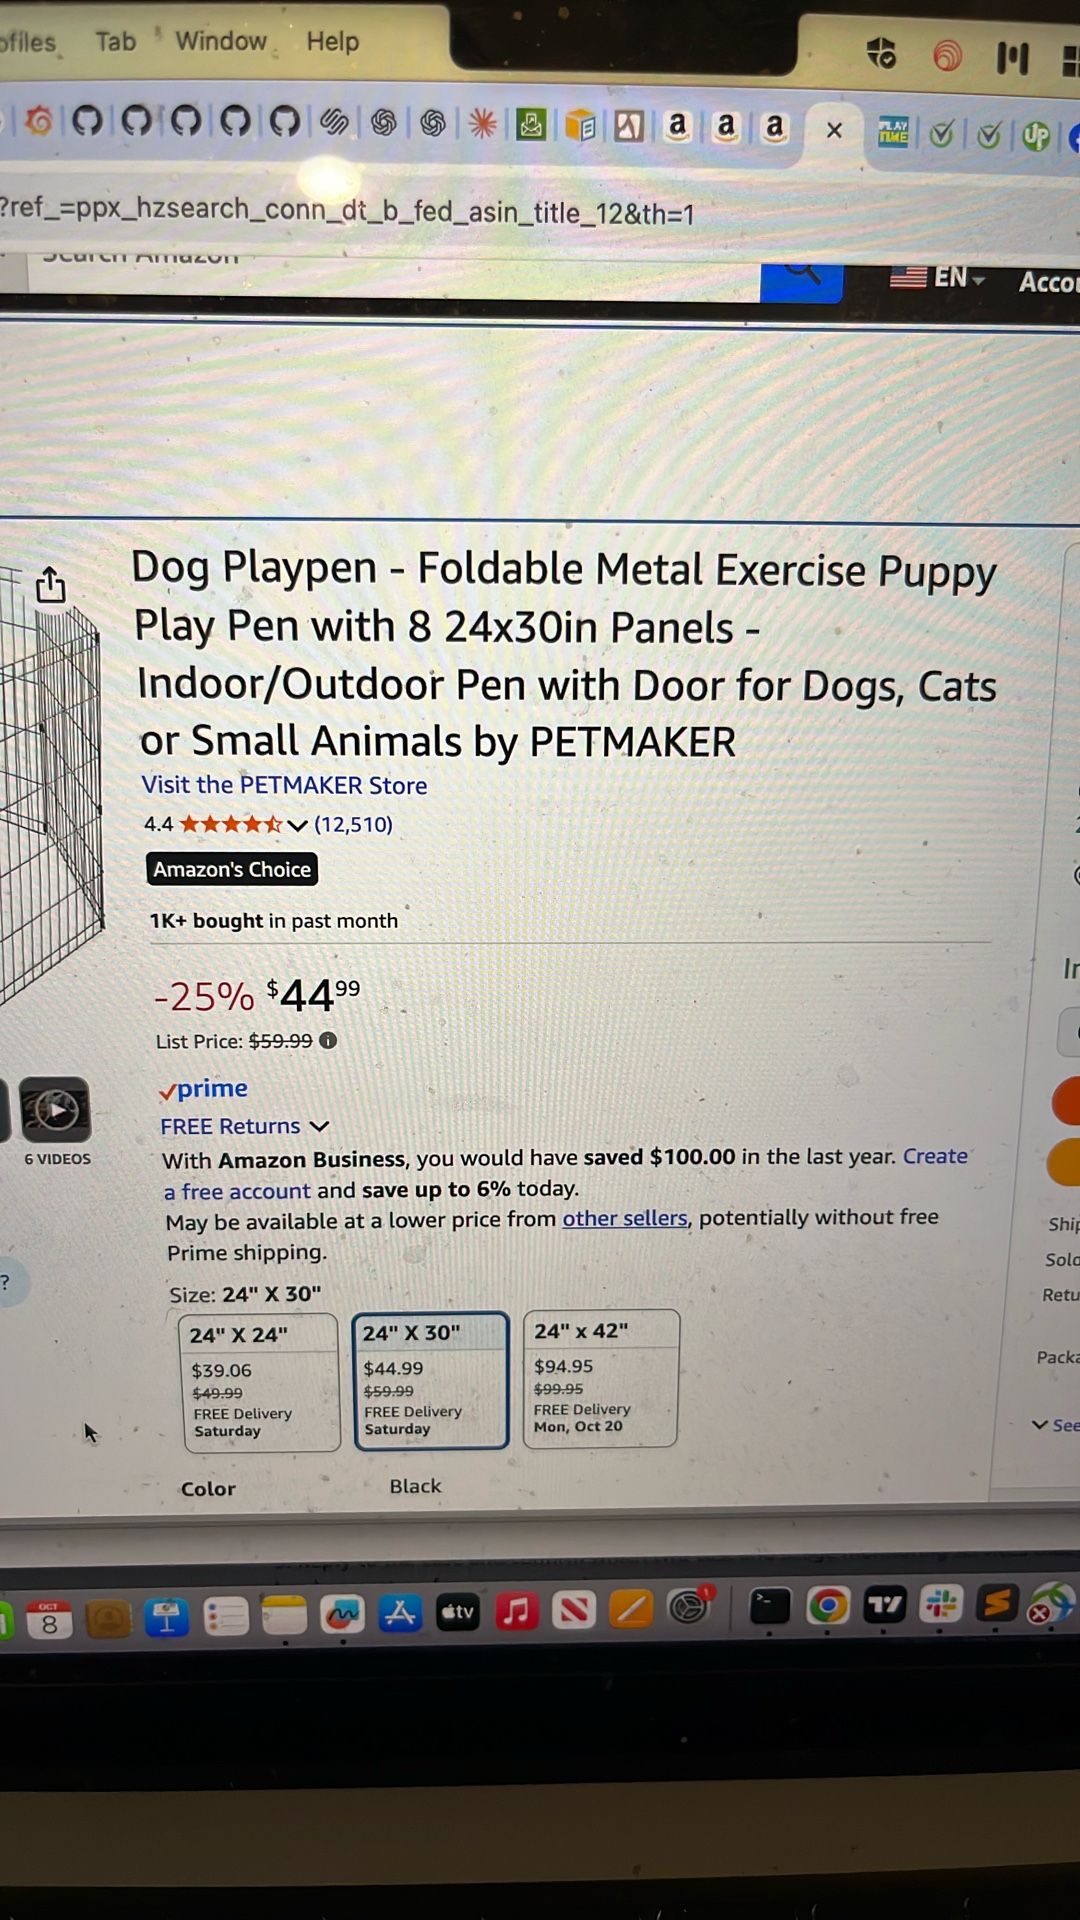Open Slack from the dock
The image size is (1080, 1920).
point(941,1604)
